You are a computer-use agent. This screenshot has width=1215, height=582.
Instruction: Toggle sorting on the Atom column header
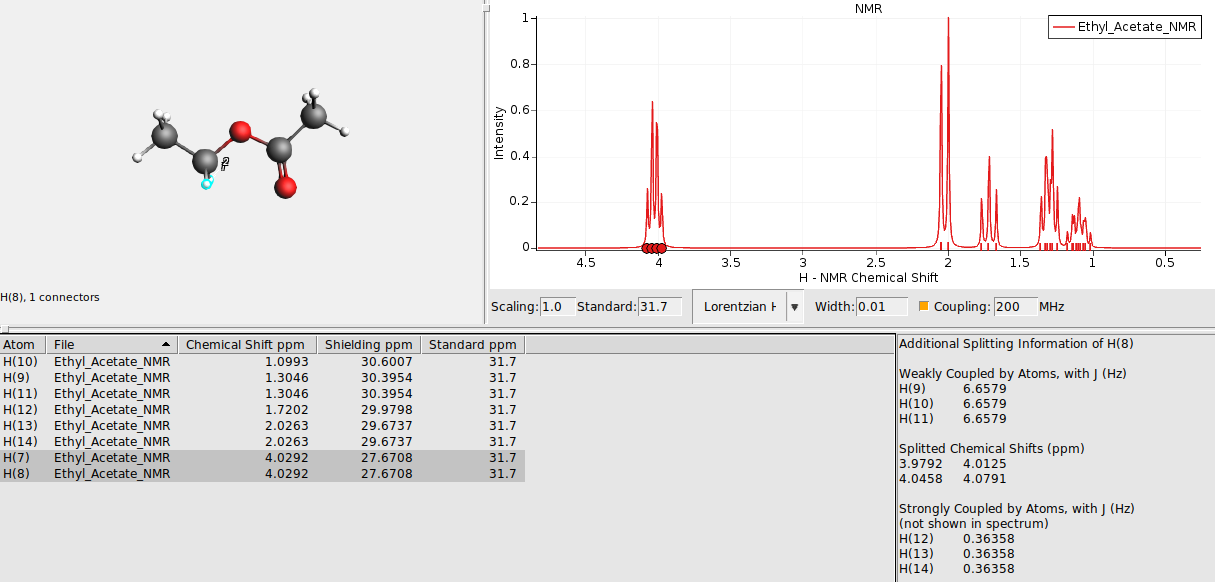(22, 344)
